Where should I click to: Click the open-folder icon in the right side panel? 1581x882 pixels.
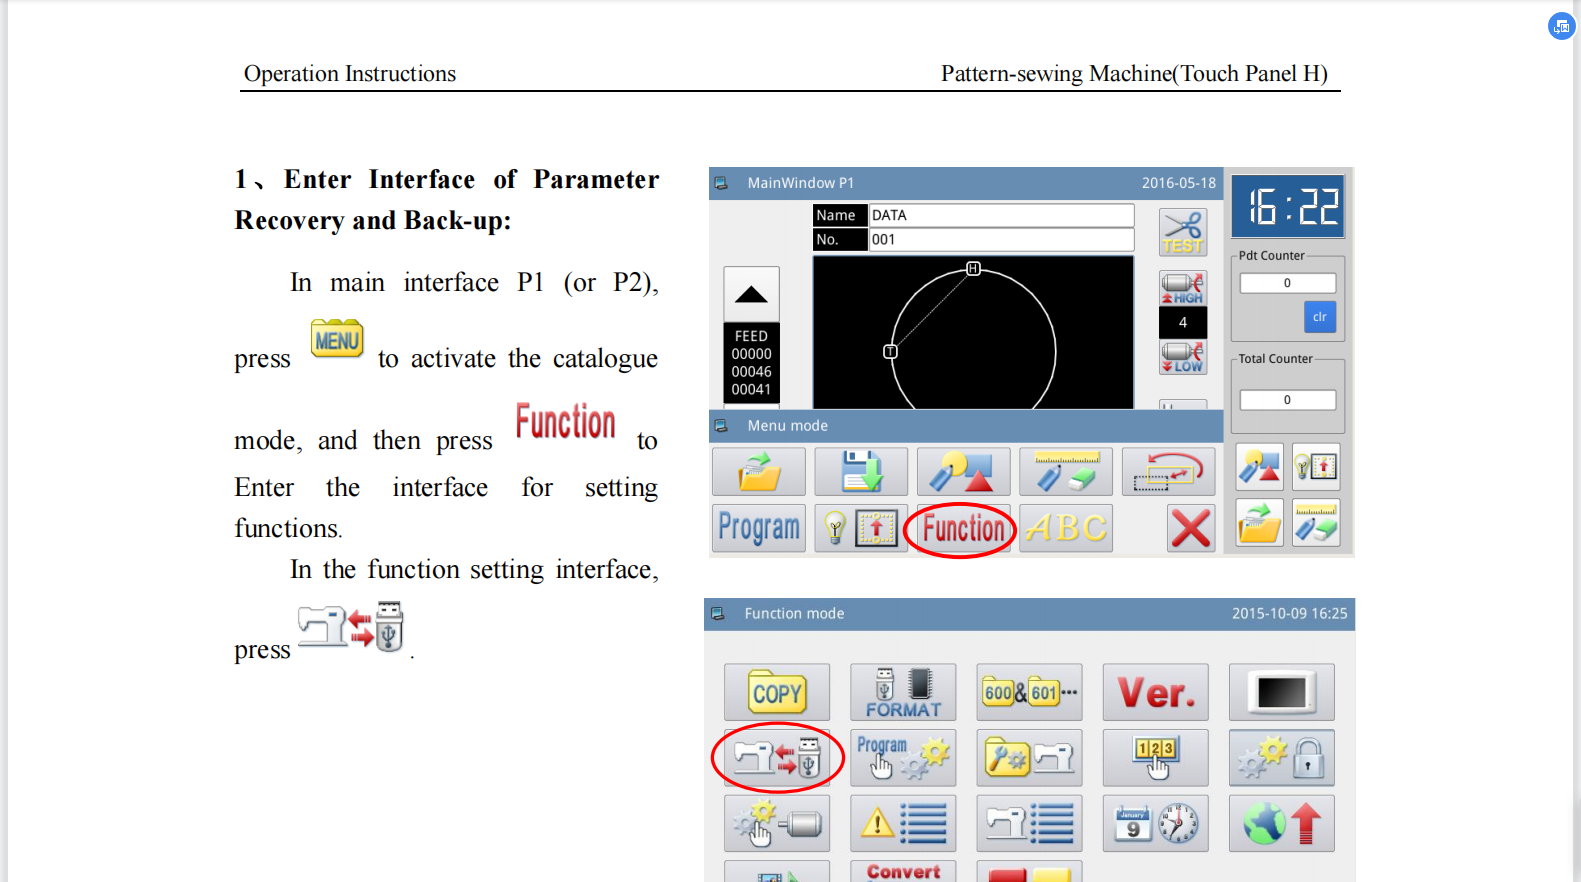tap(1260, 523)
